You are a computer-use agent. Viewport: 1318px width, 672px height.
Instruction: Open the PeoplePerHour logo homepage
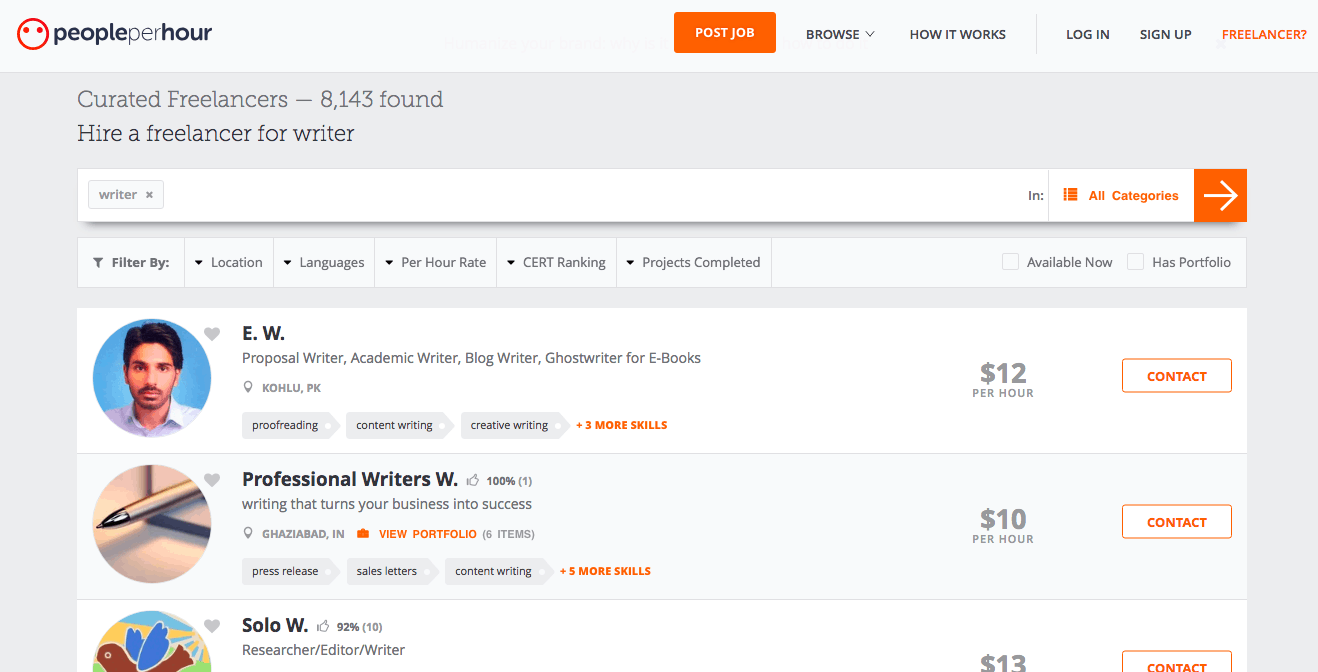114,34
